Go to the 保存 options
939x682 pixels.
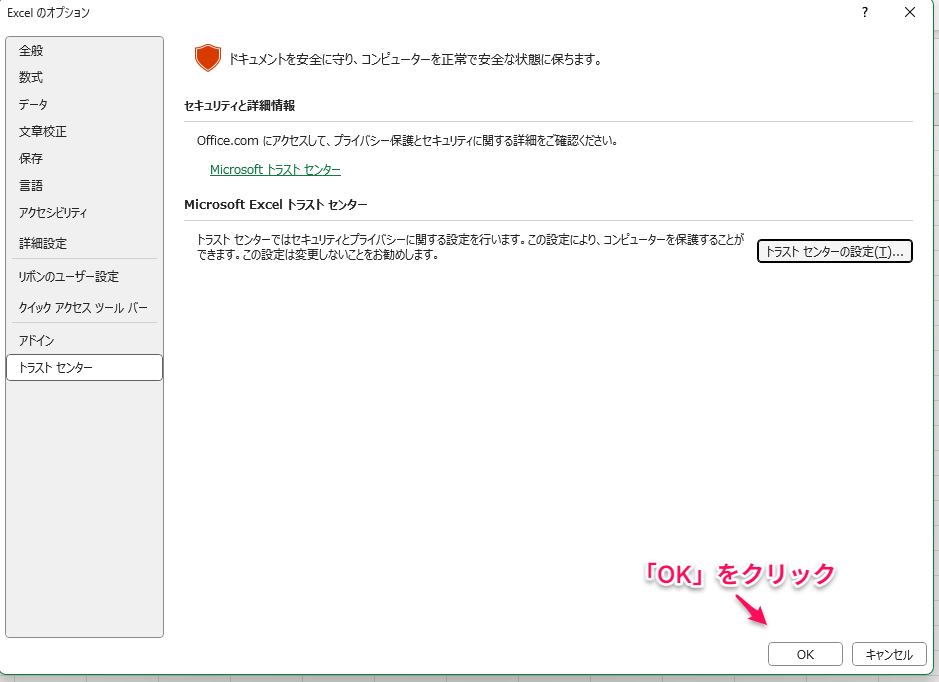[31, 159]
